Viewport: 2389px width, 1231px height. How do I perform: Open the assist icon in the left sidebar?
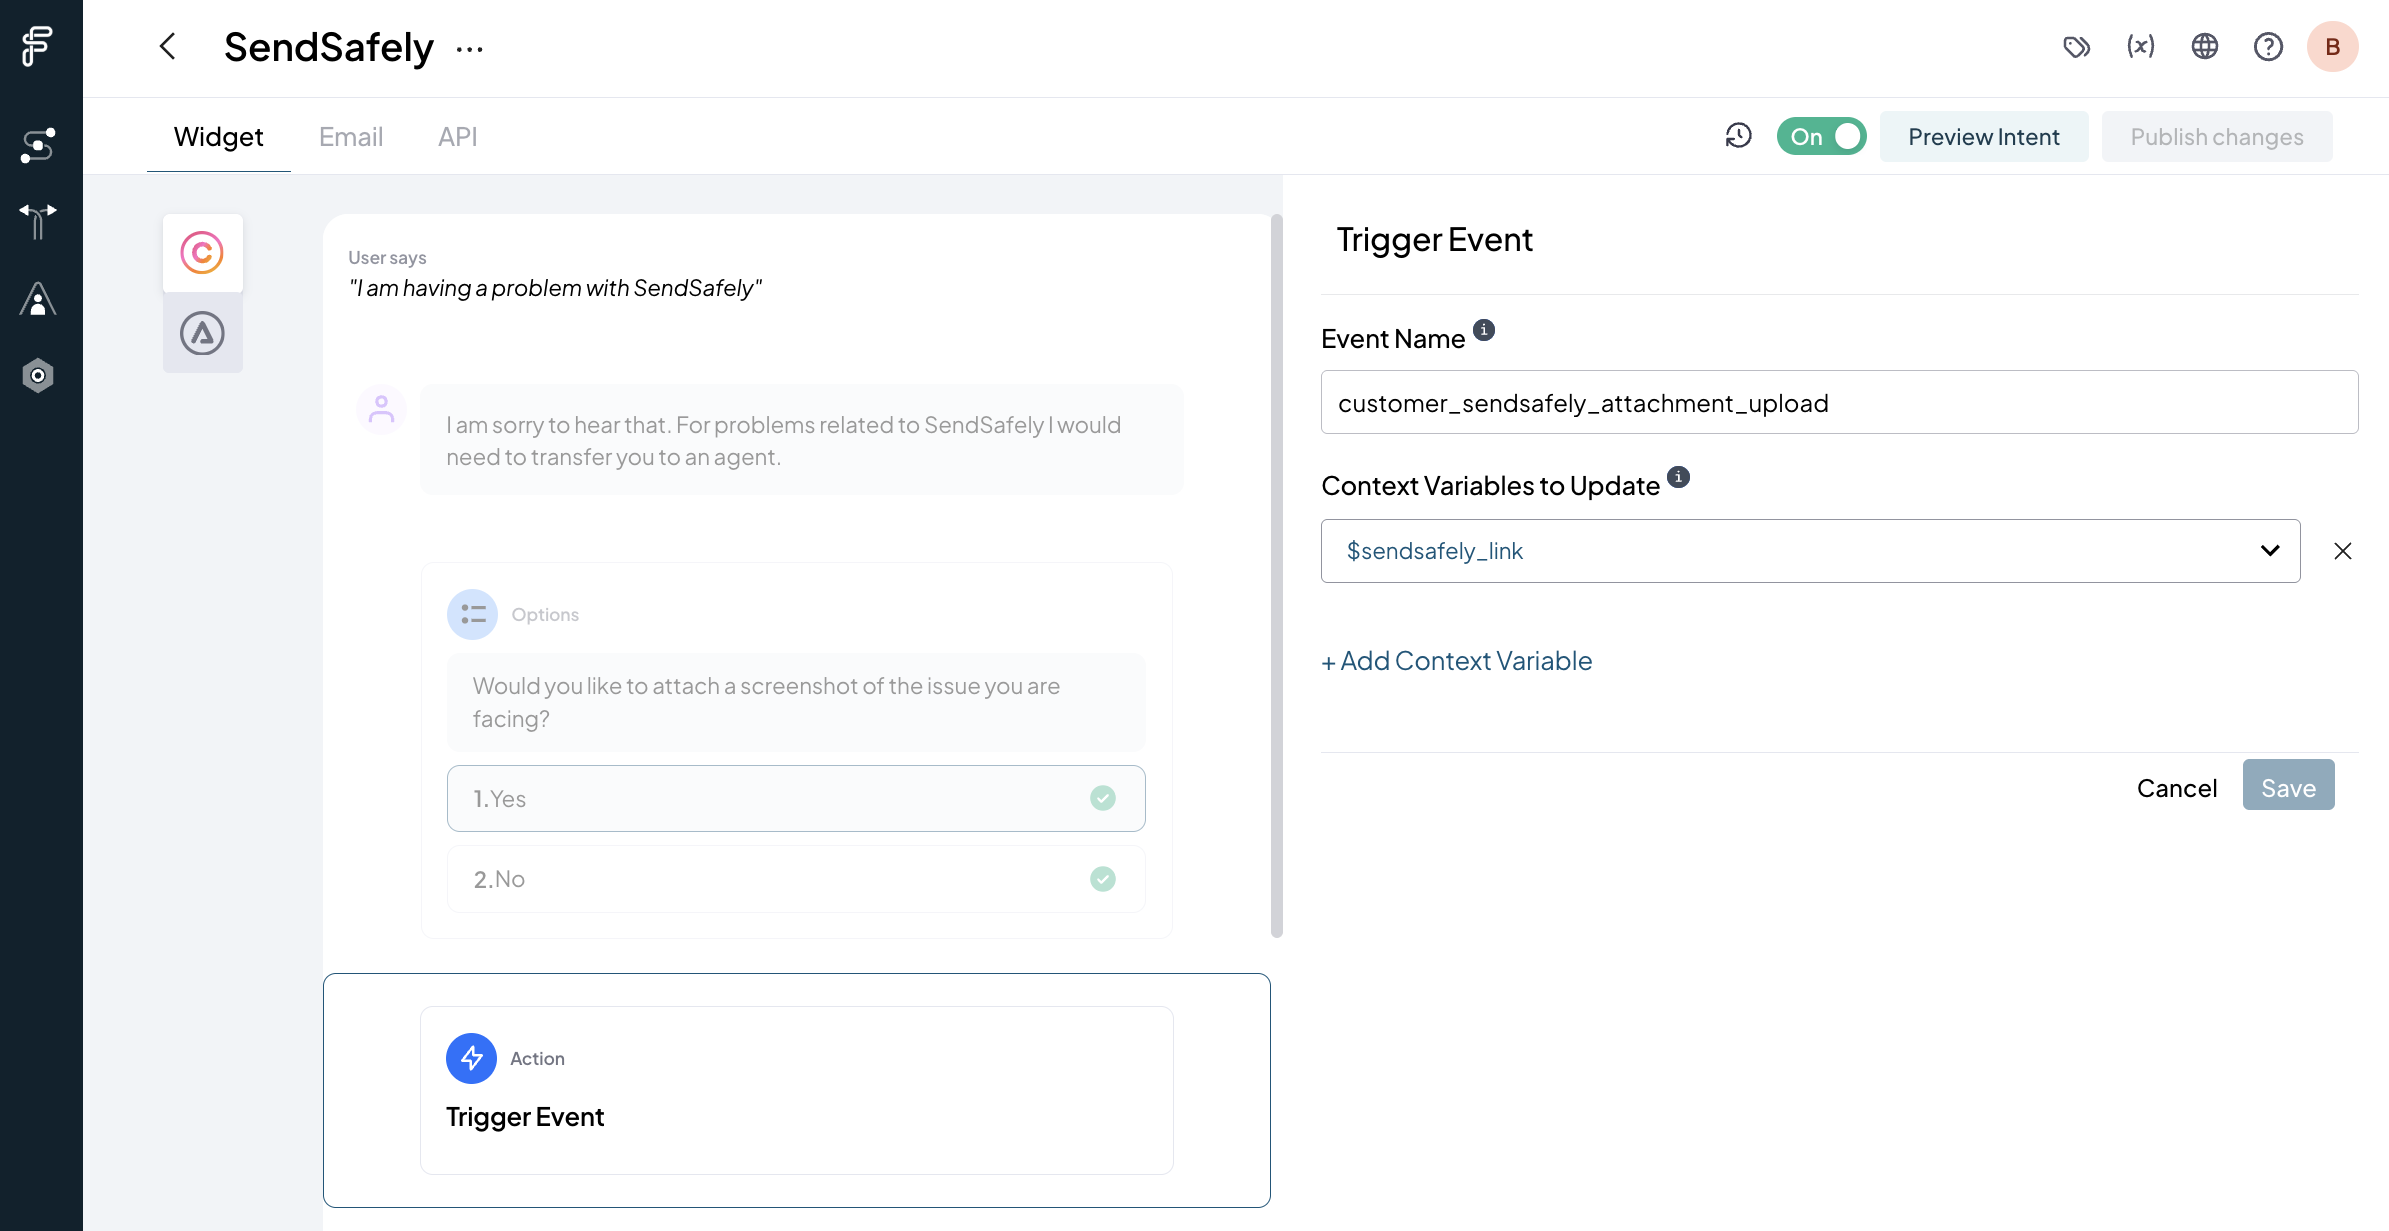tap(38, 299)
